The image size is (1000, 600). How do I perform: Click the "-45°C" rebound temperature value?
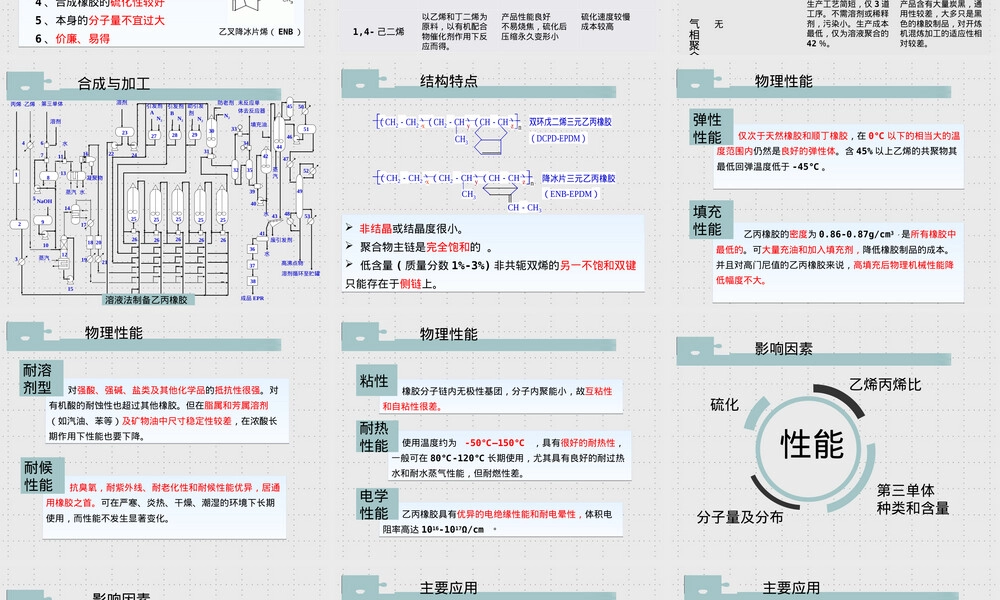click(805, 167)
